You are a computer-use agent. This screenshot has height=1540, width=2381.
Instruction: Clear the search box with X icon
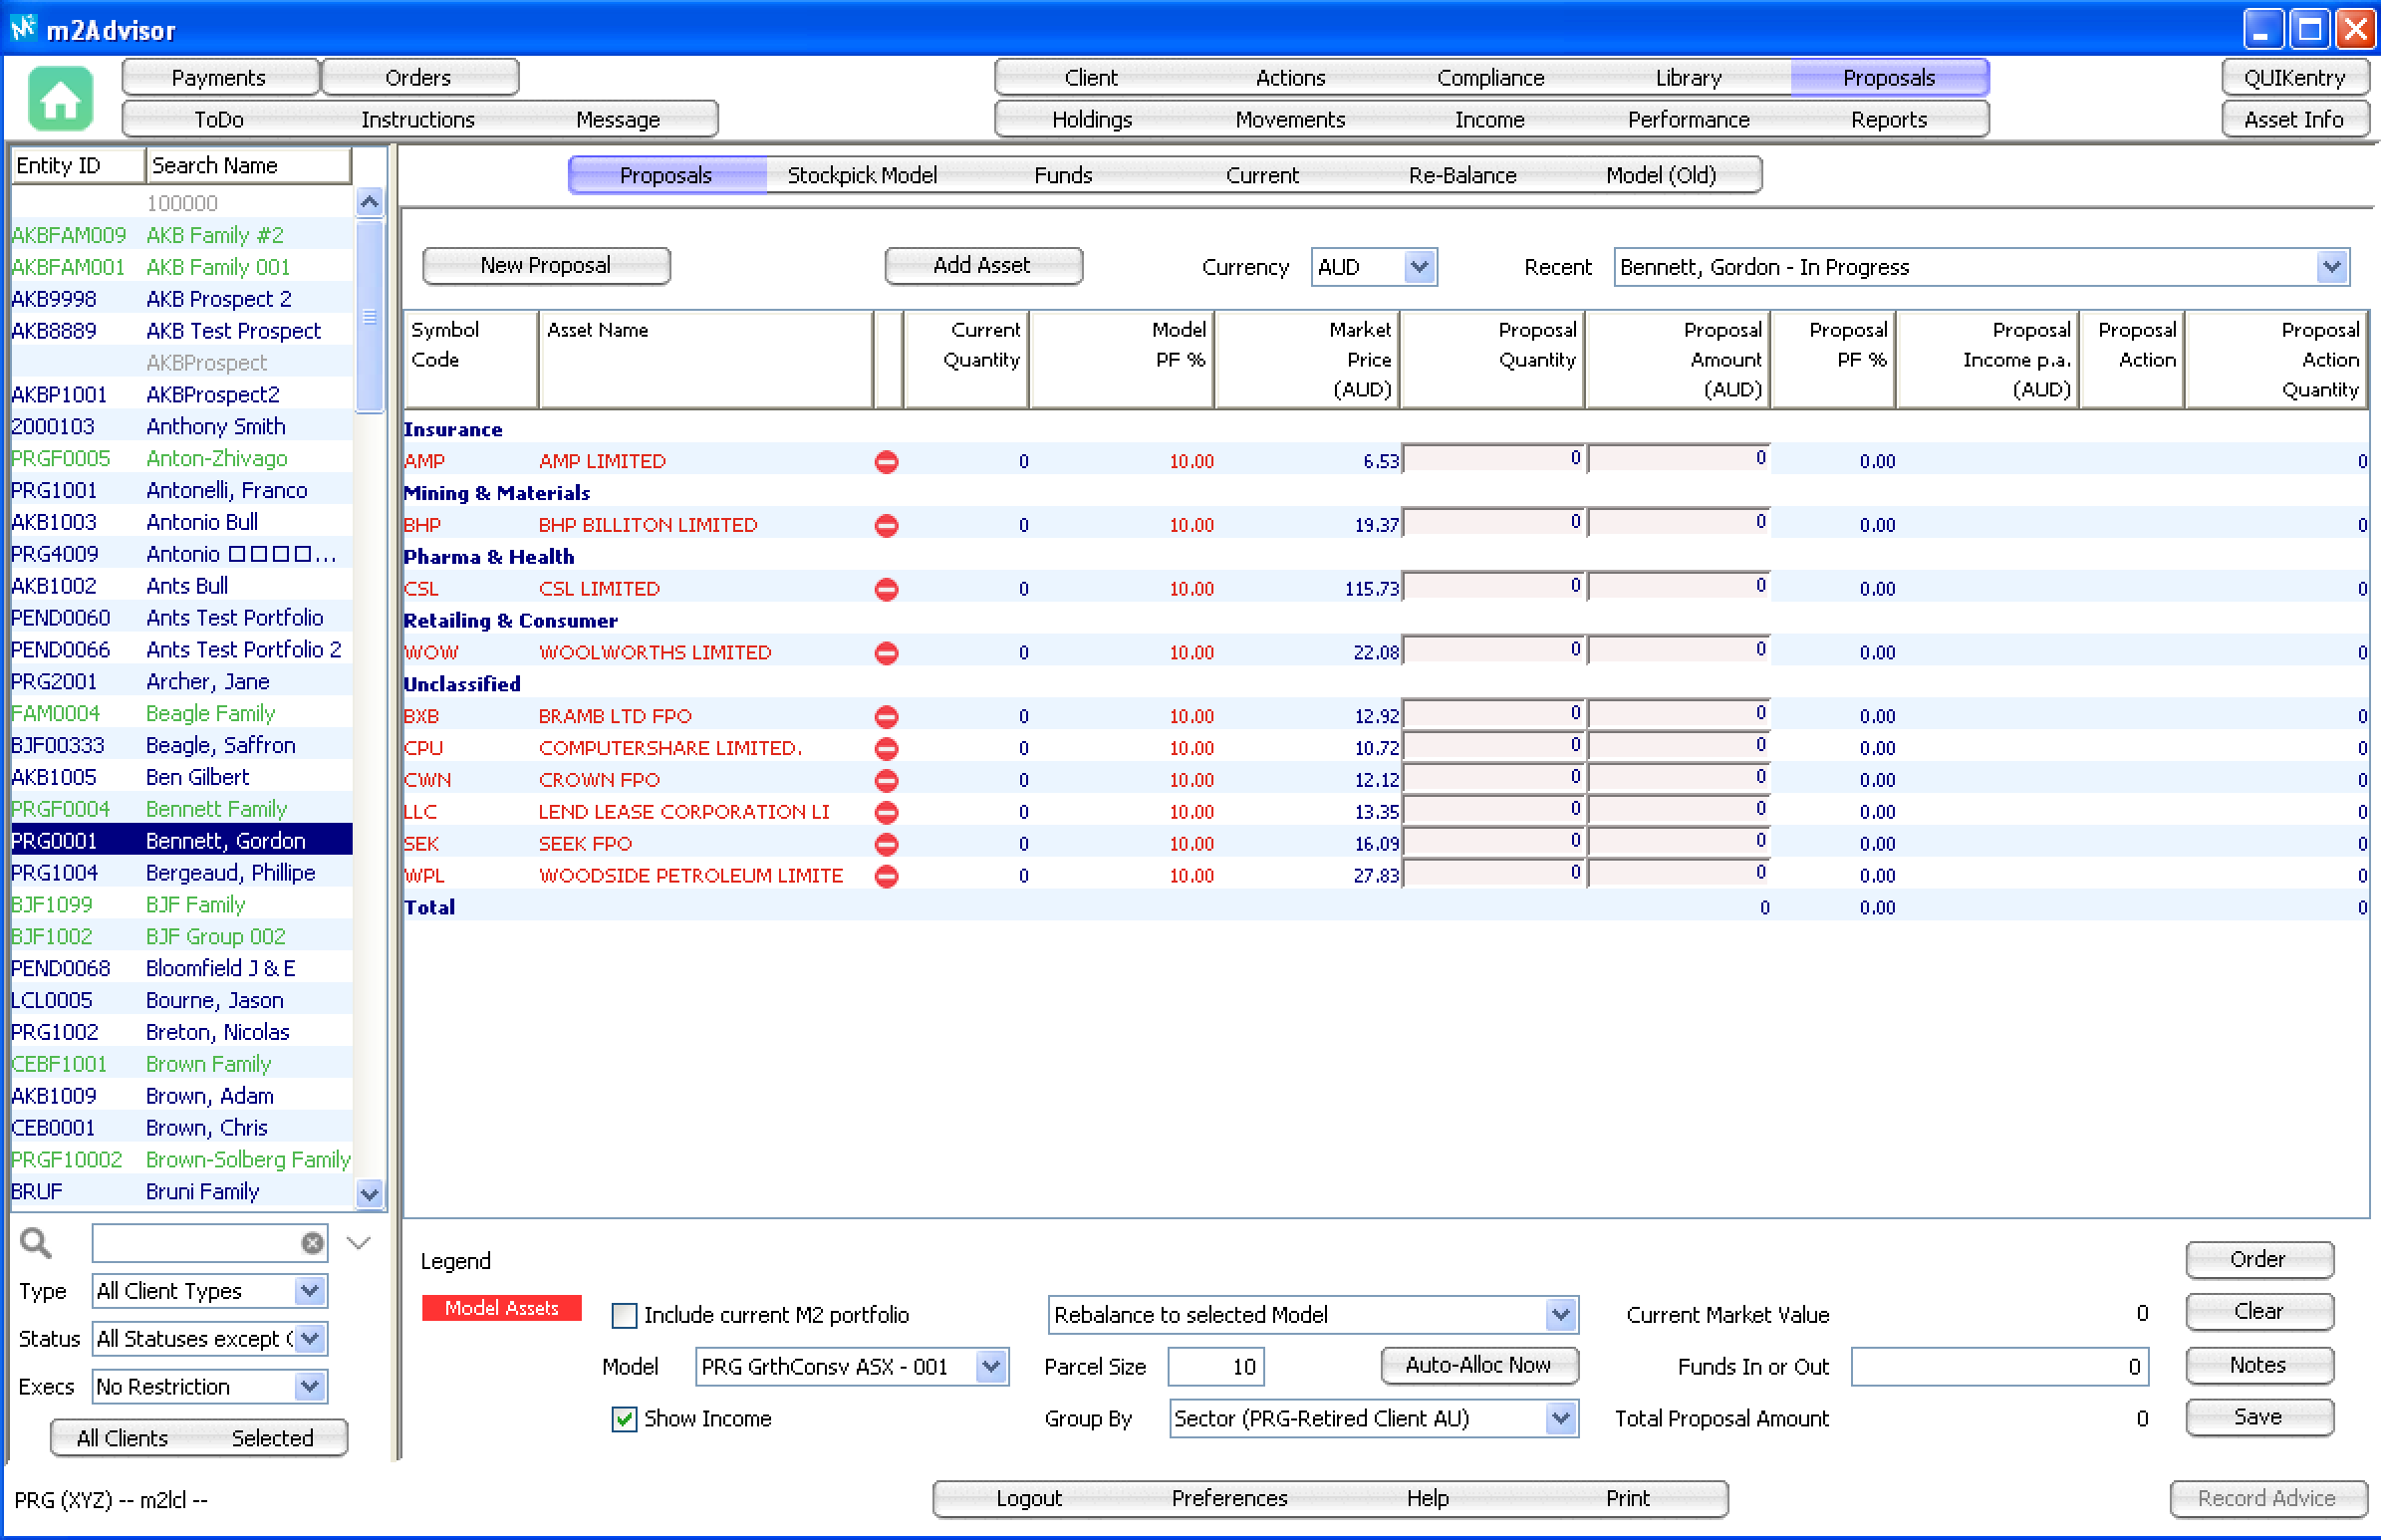313,1243
